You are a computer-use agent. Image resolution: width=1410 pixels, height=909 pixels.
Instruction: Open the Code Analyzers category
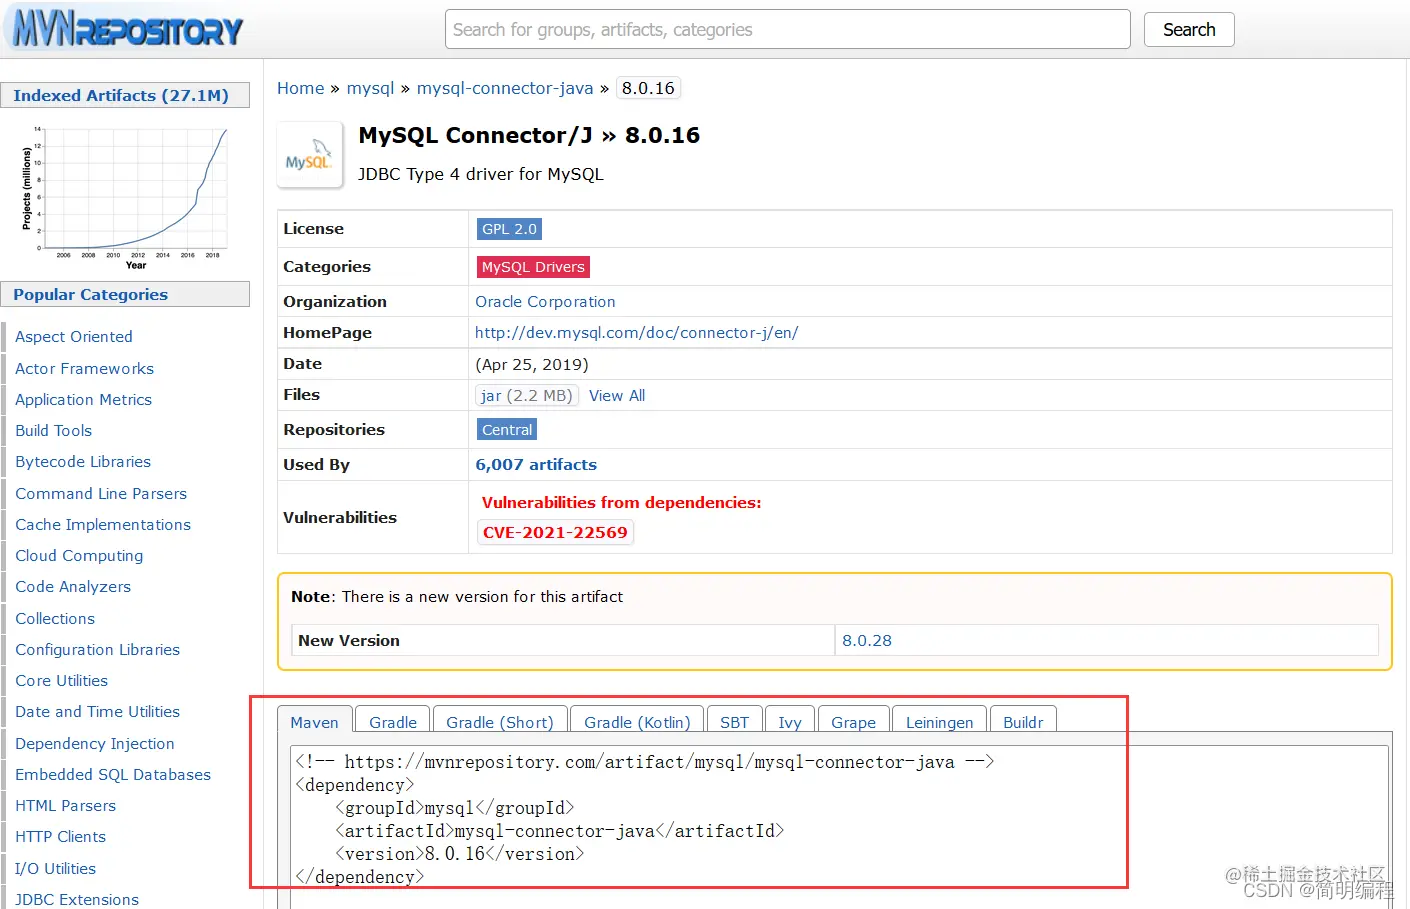[73, 587]
